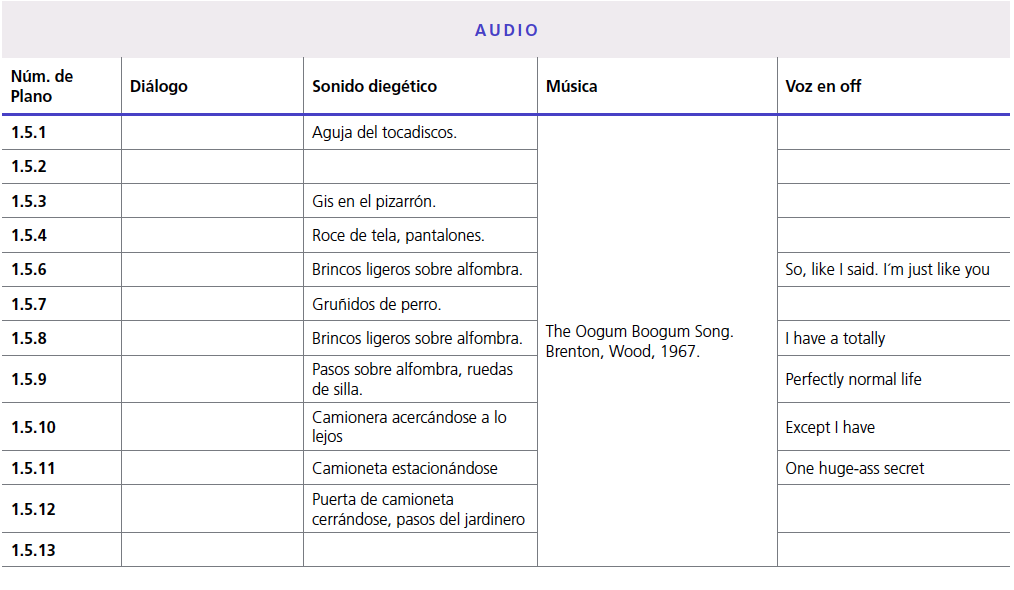Viewport: 1014px width, 590px height.
Task: Select the 'One huge-ass secret' cell
Action: click(854, 468)
